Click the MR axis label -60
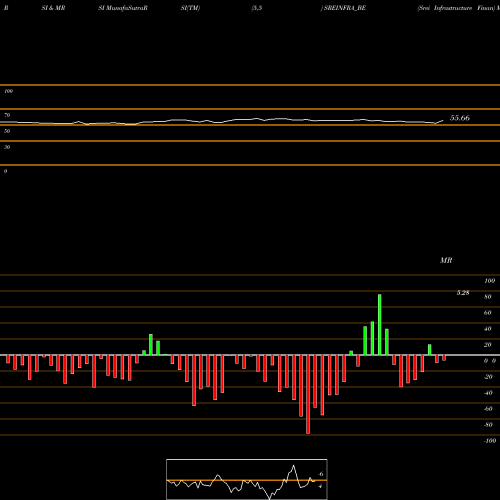The height and width of the screenshot is (500, 500). [x=488, y=409]
